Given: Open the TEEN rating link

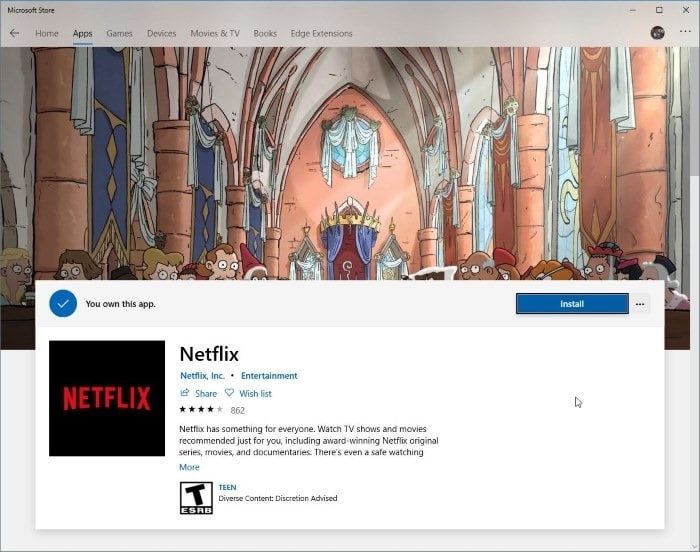Looking at the screenshot, I should pos(227,487).
